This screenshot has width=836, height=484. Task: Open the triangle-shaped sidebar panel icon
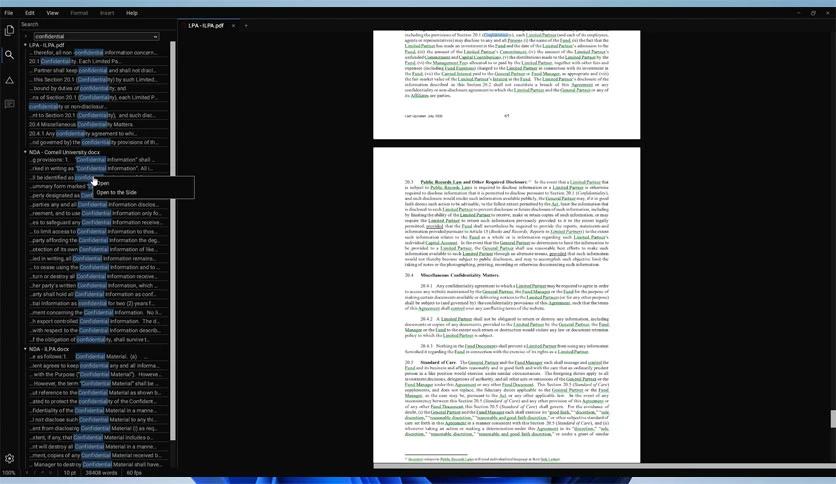click(9, 80)
